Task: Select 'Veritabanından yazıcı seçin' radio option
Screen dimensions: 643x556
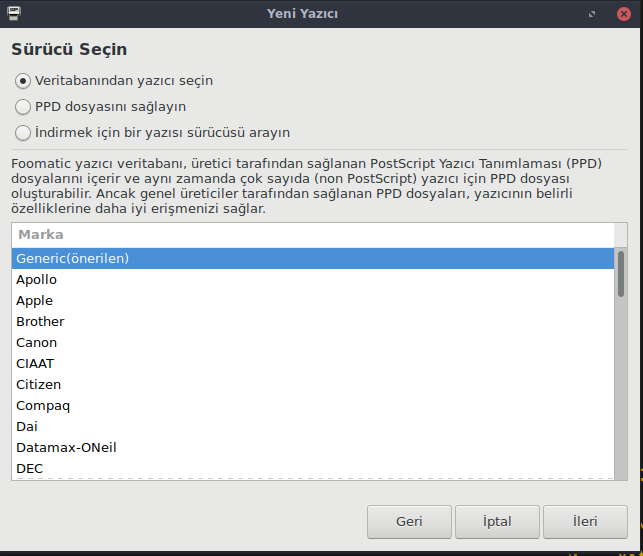Action: 23,81
